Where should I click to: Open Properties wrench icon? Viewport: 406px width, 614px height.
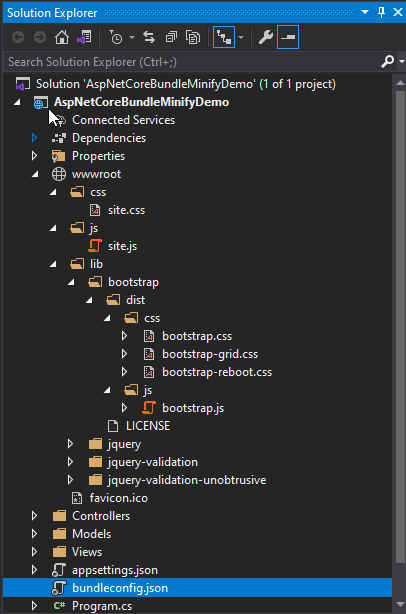pyautogui.click(x=265, y=38)
